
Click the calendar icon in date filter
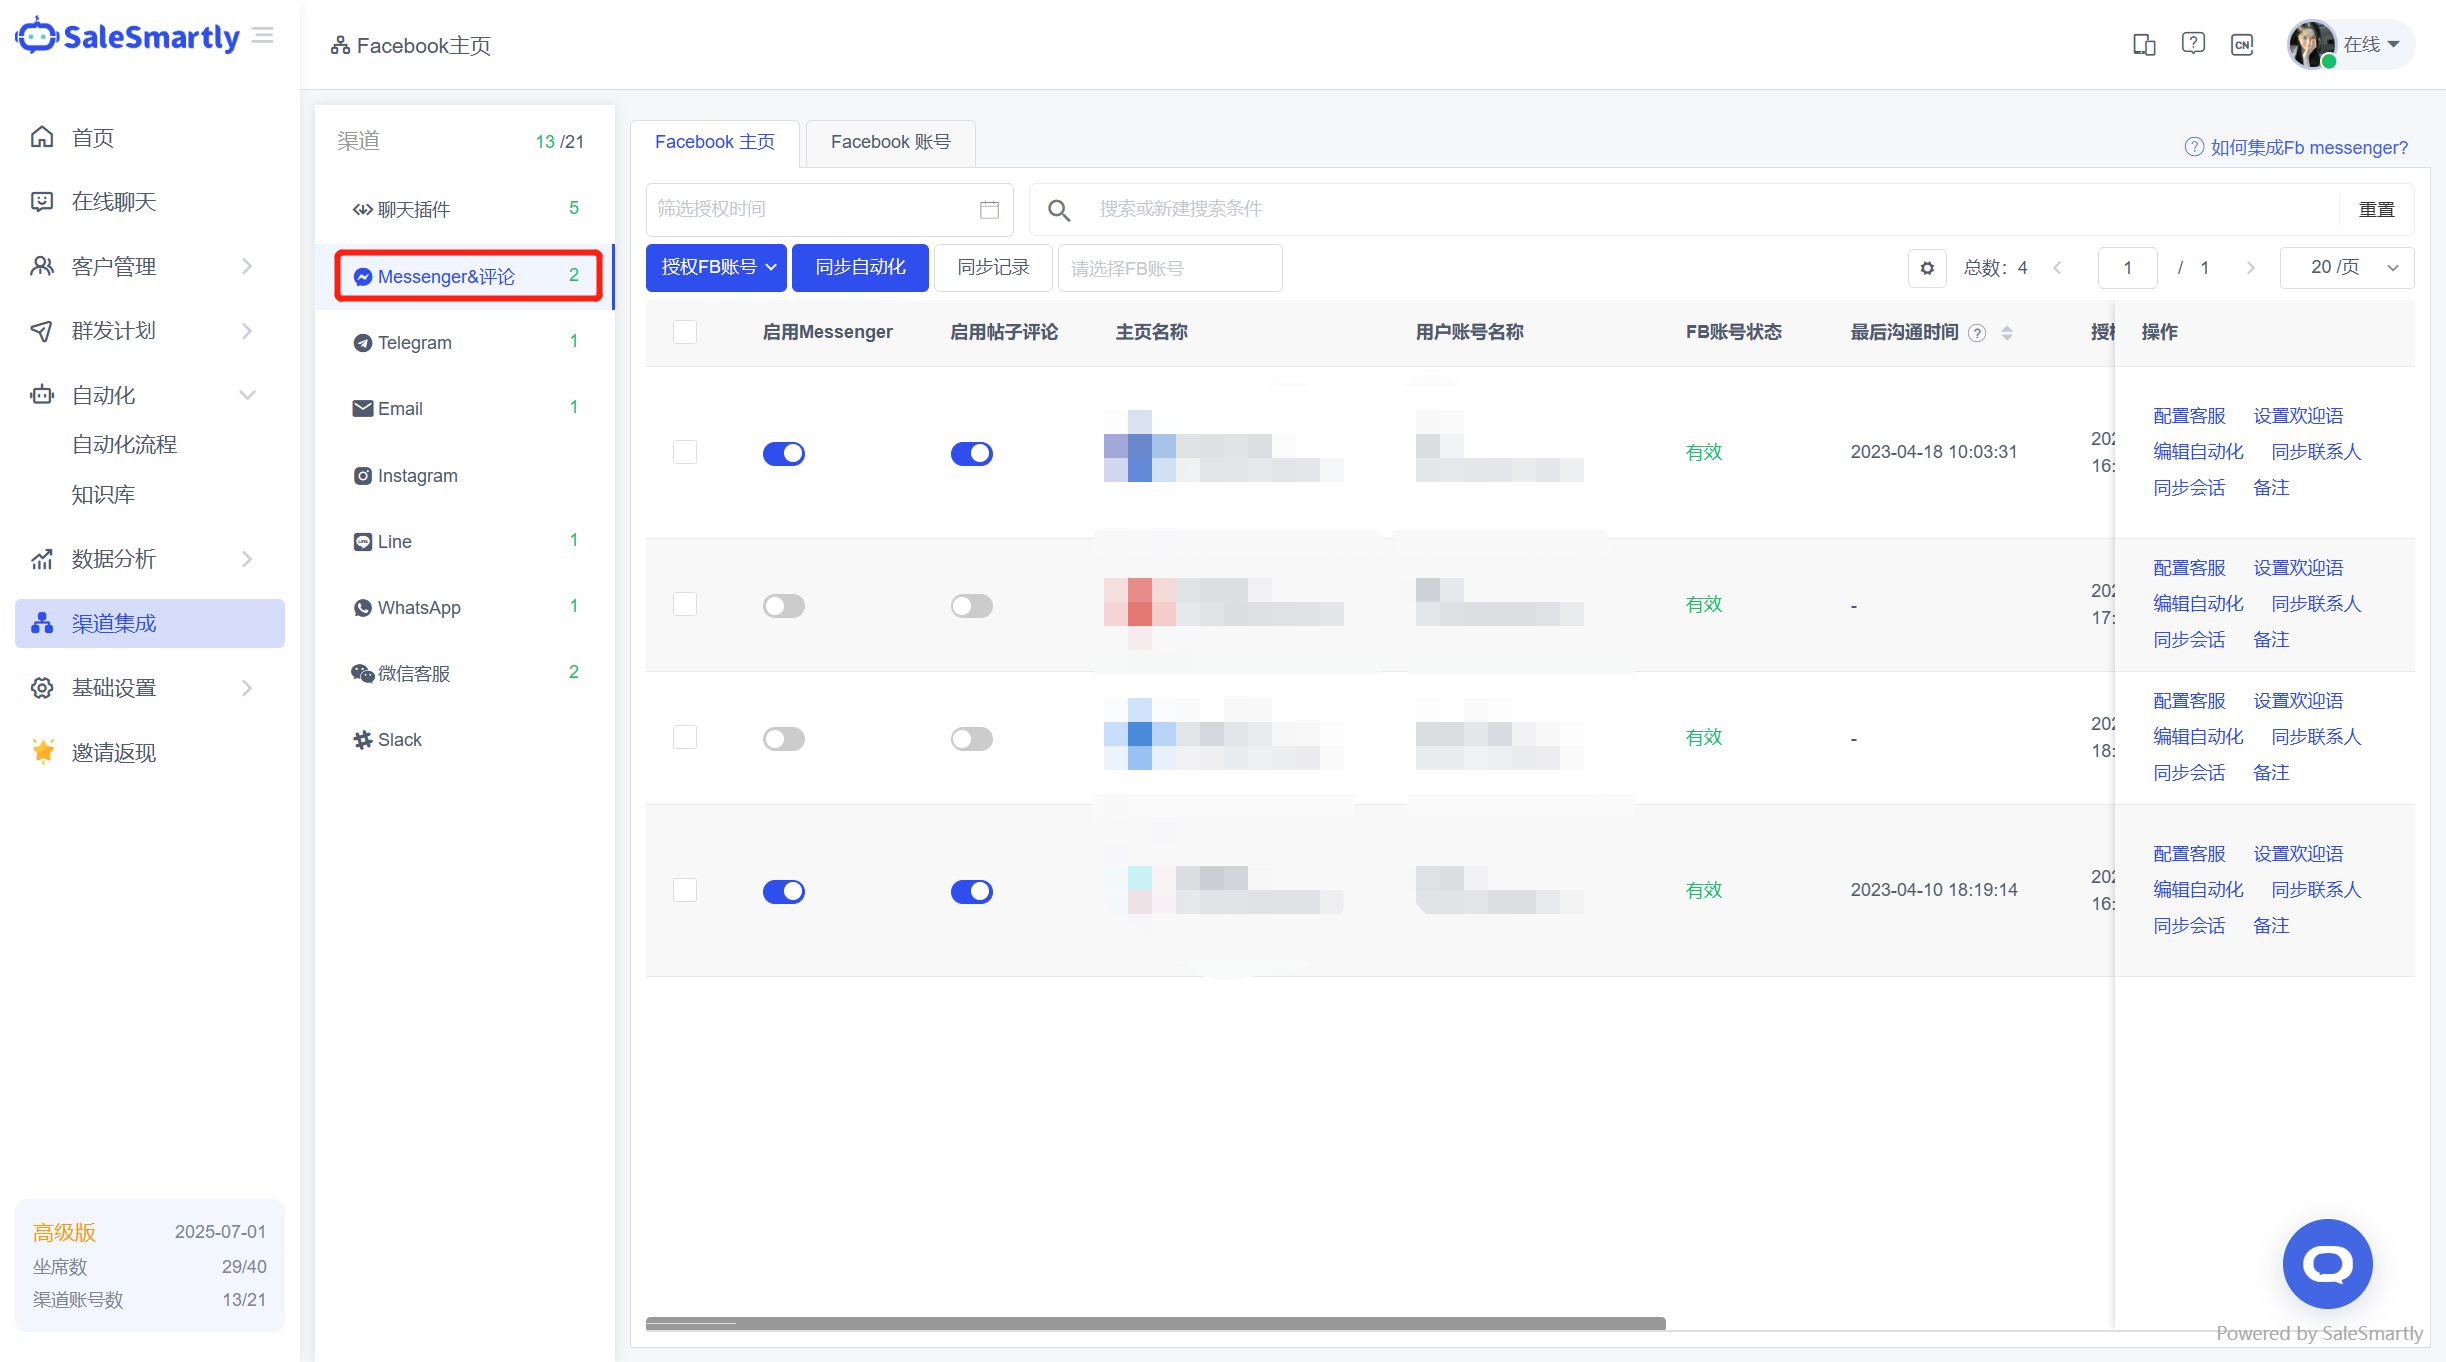989,209
